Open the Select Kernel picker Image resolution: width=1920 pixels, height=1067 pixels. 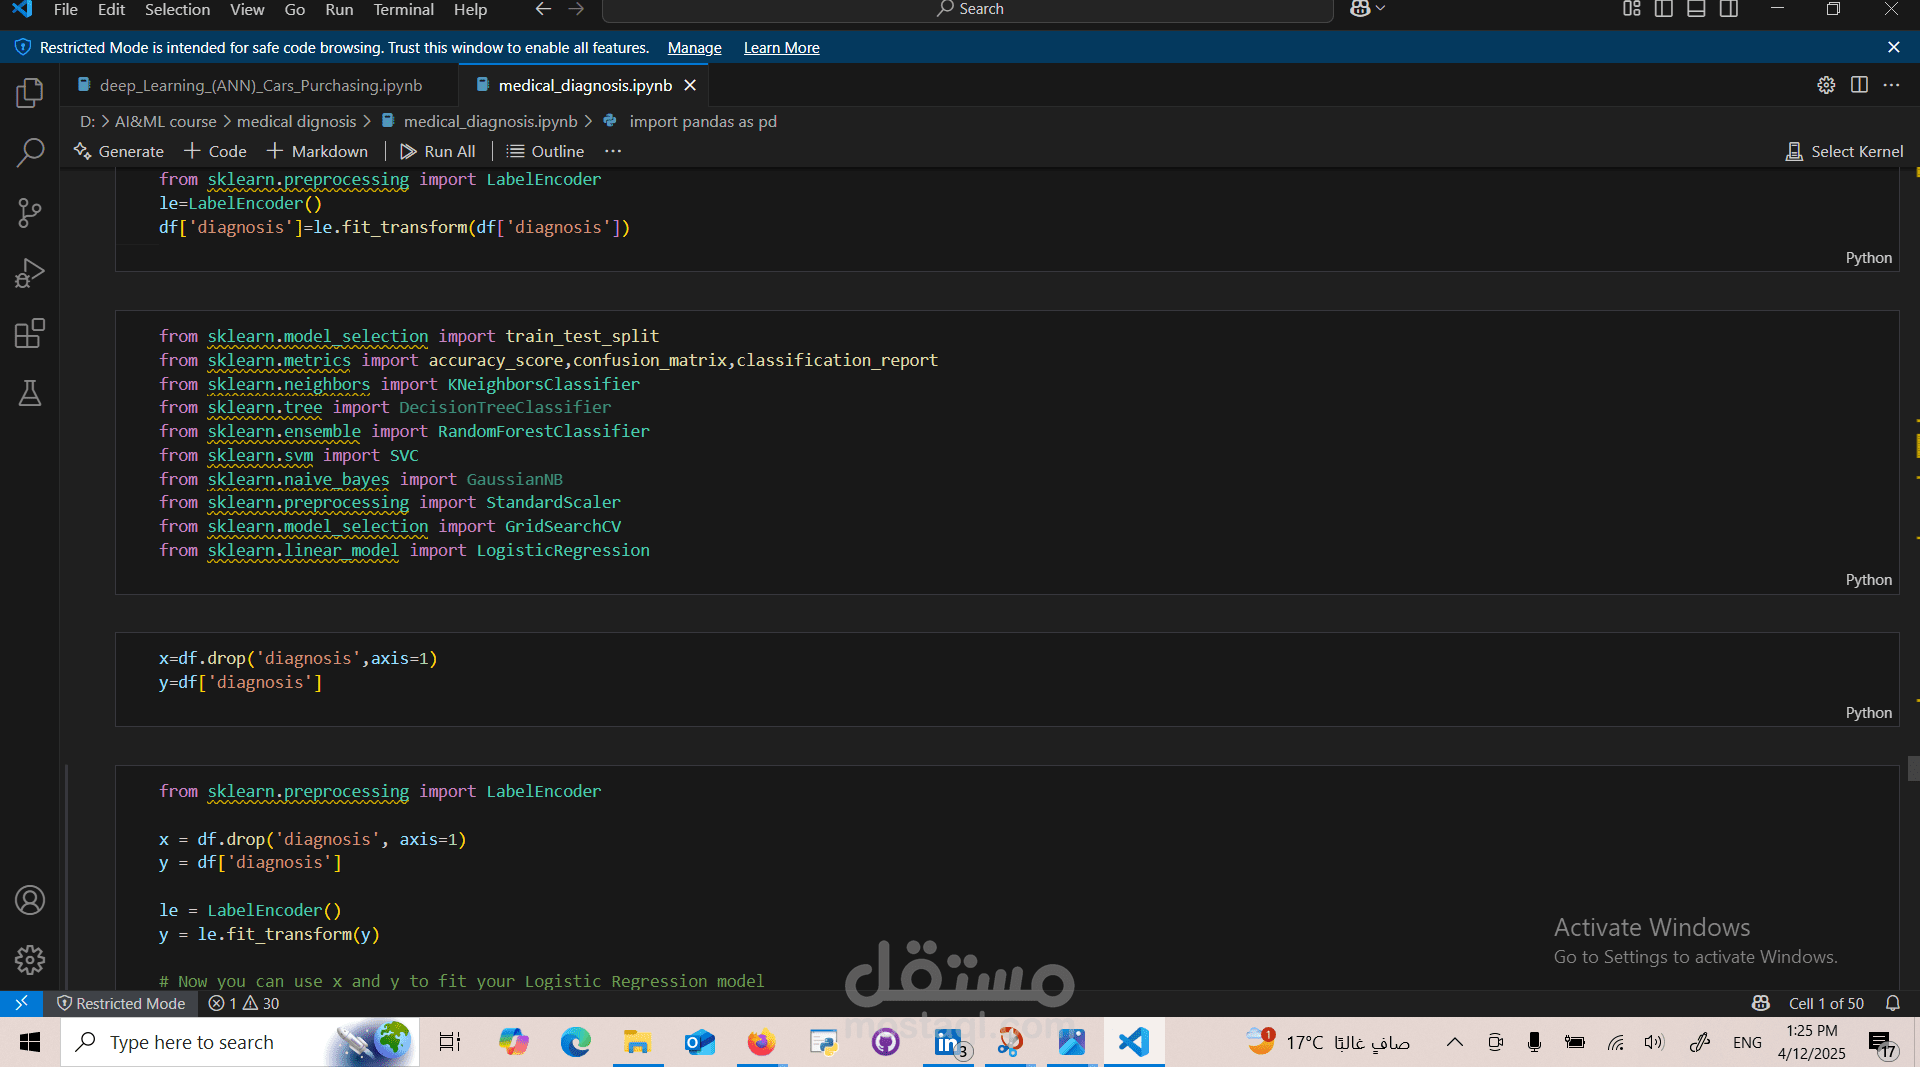[x=1845, y=151]
